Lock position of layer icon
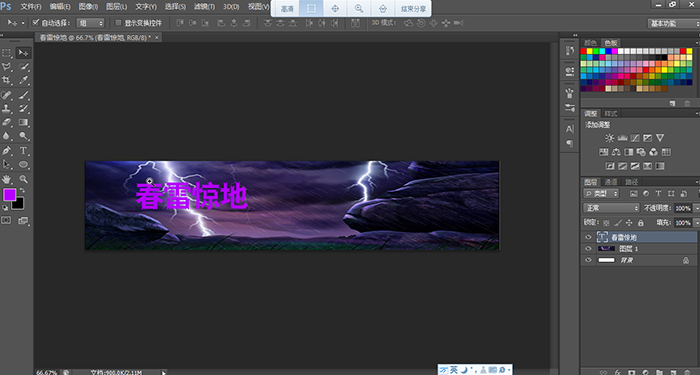This screenshot has width=700, height=375. [x=629, y=222]
